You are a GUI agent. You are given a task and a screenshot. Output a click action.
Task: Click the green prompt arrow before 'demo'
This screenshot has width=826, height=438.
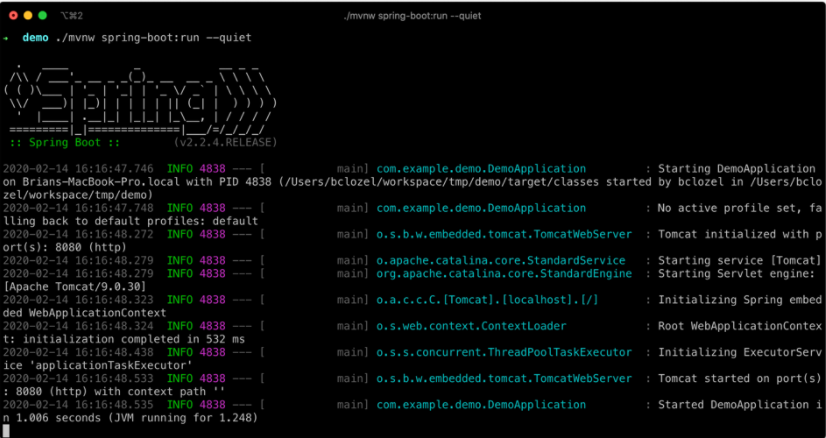(5, 38)
